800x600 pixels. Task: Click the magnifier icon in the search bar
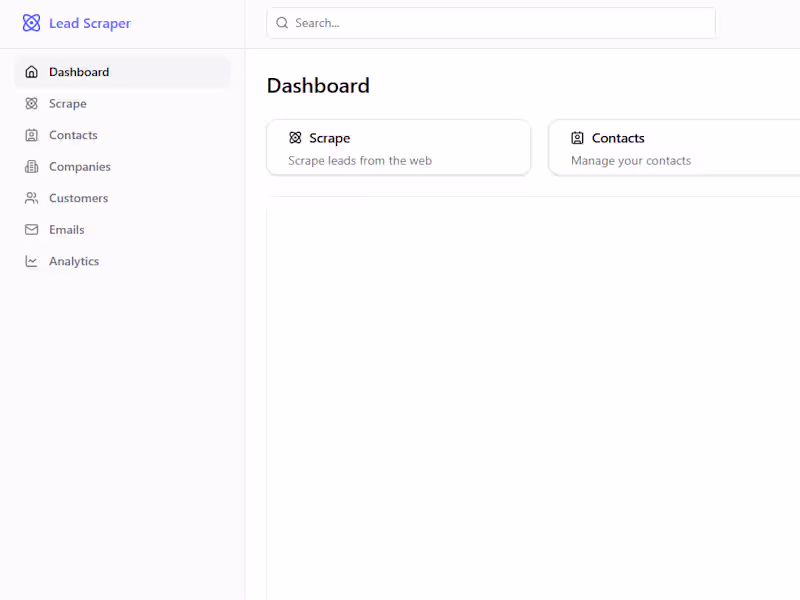click(281, 22)
